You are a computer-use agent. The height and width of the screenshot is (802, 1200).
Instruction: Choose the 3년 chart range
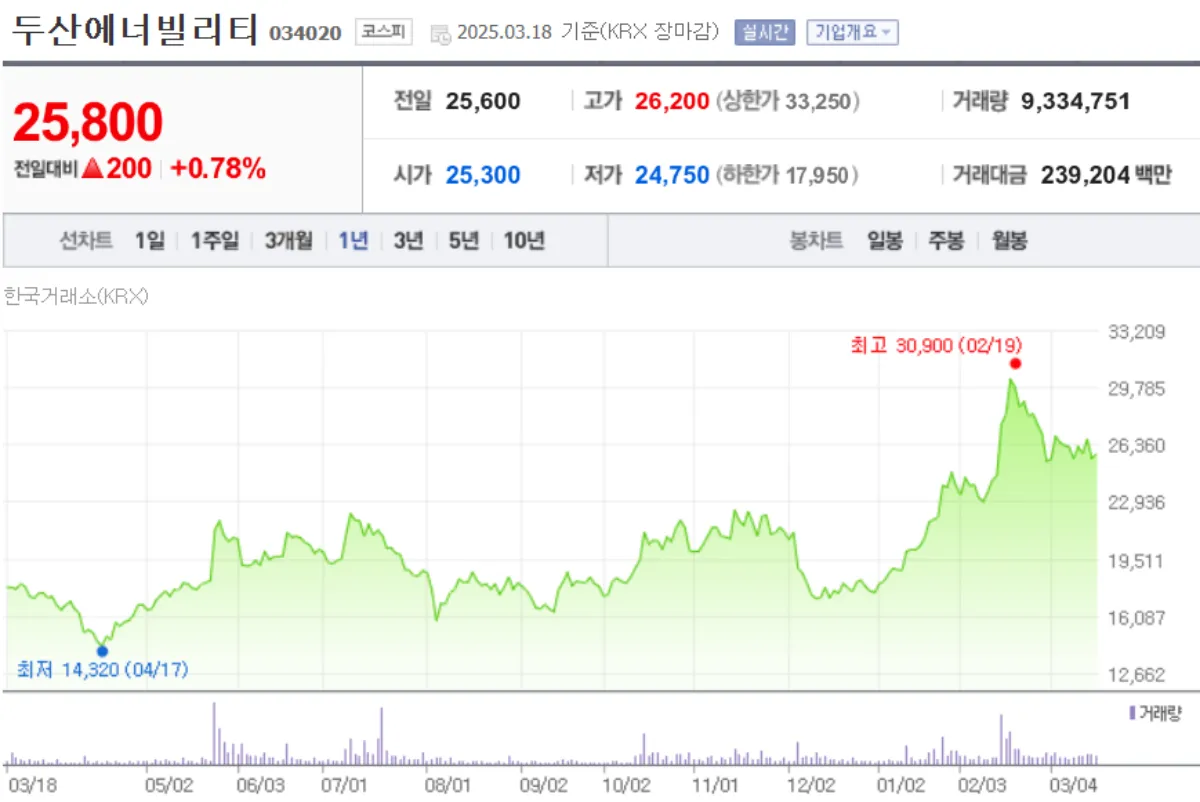pyautogui.click(x=410, y=241)
